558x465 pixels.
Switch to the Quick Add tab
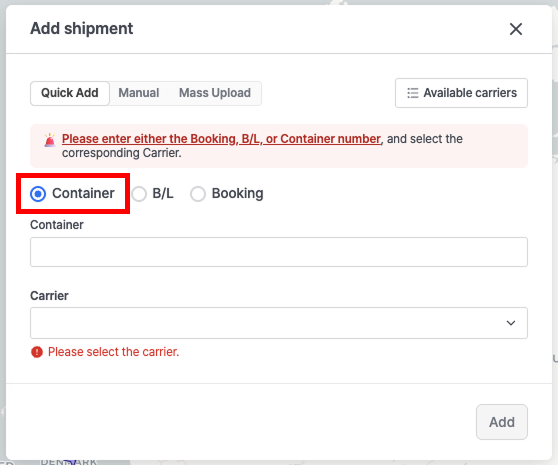click(x=70, y=93)
